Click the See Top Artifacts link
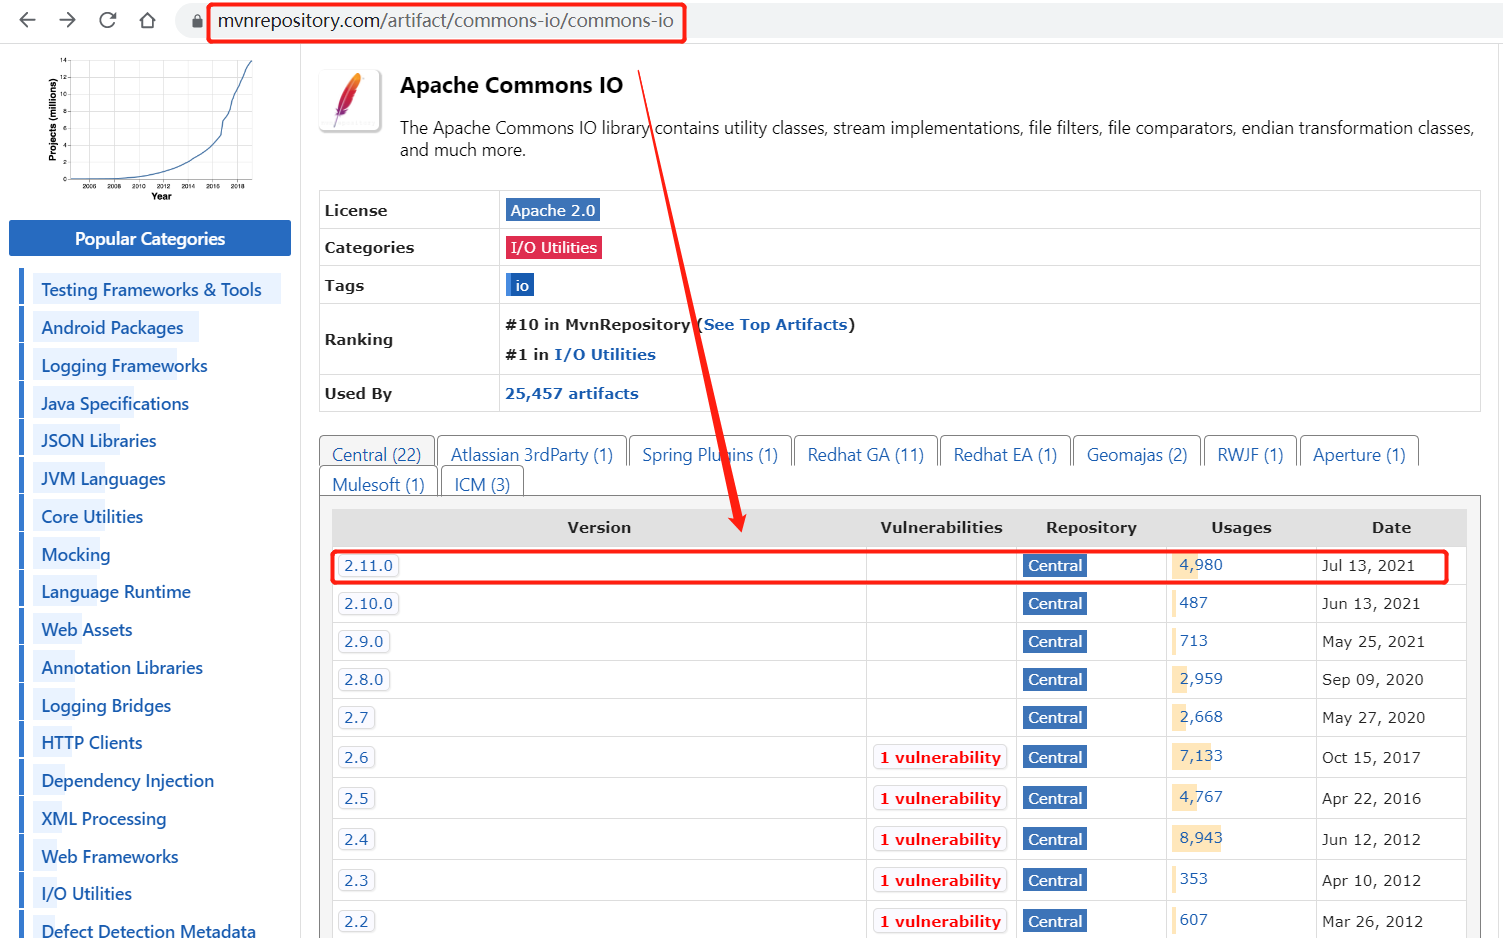 [775, 324]
